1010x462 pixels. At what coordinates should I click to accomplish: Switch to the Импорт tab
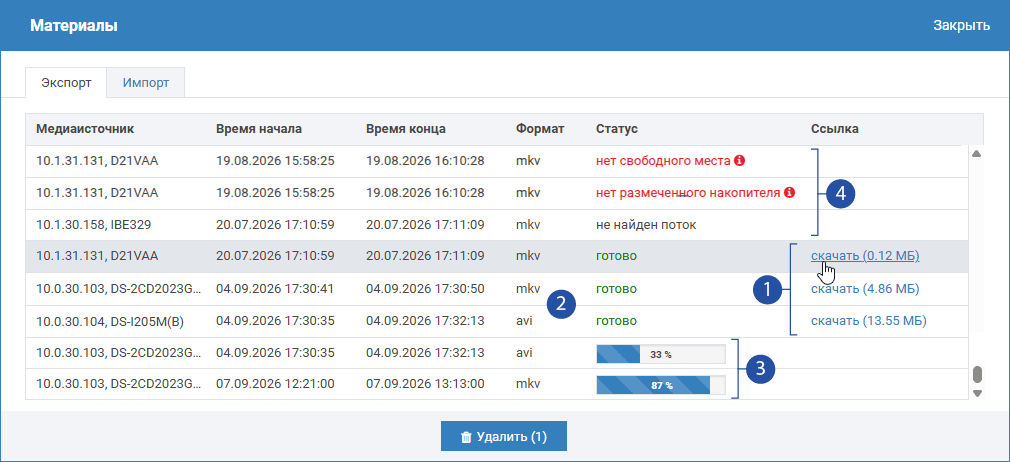(x=146, y=82)
